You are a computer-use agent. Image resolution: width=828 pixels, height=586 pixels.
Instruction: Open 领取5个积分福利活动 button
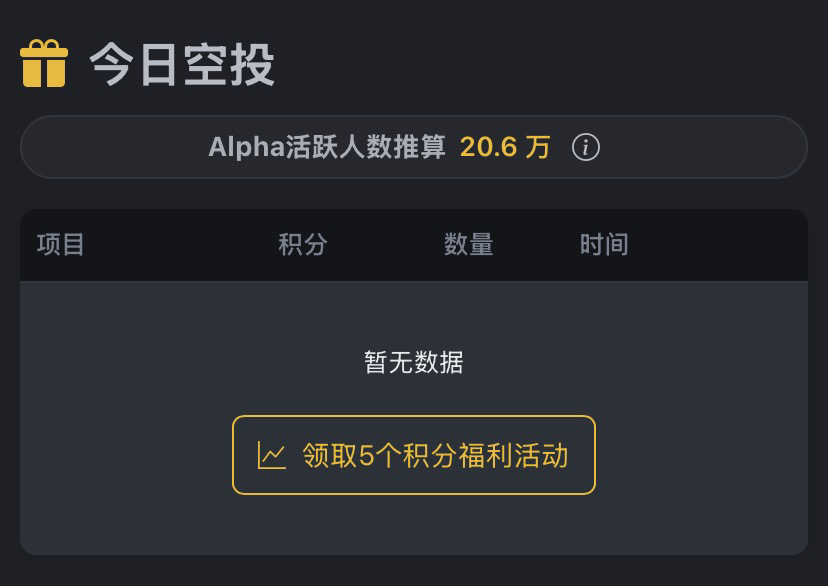[414, 456]
